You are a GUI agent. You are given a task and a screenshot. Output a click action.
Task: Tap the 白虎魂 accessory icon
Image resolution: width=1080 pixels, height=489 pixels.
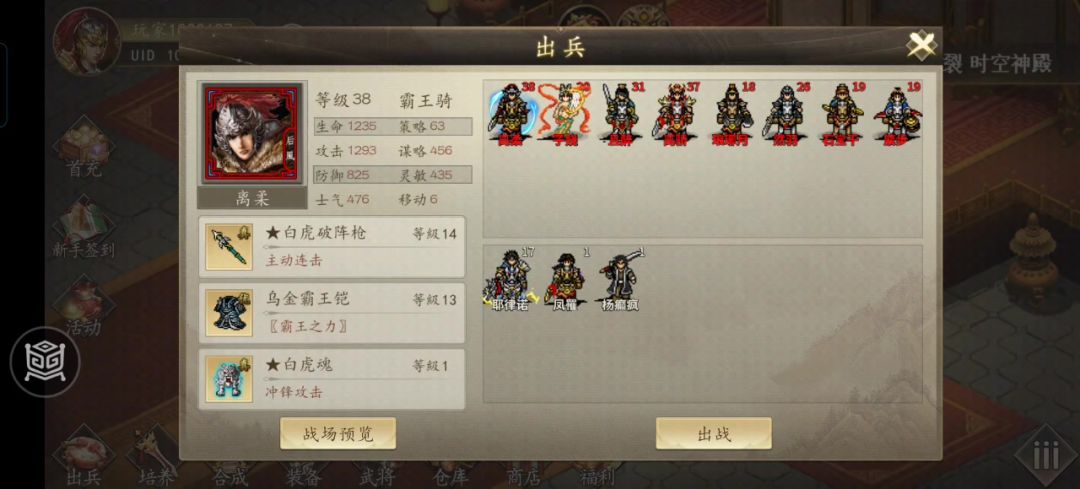click(229, 379)
